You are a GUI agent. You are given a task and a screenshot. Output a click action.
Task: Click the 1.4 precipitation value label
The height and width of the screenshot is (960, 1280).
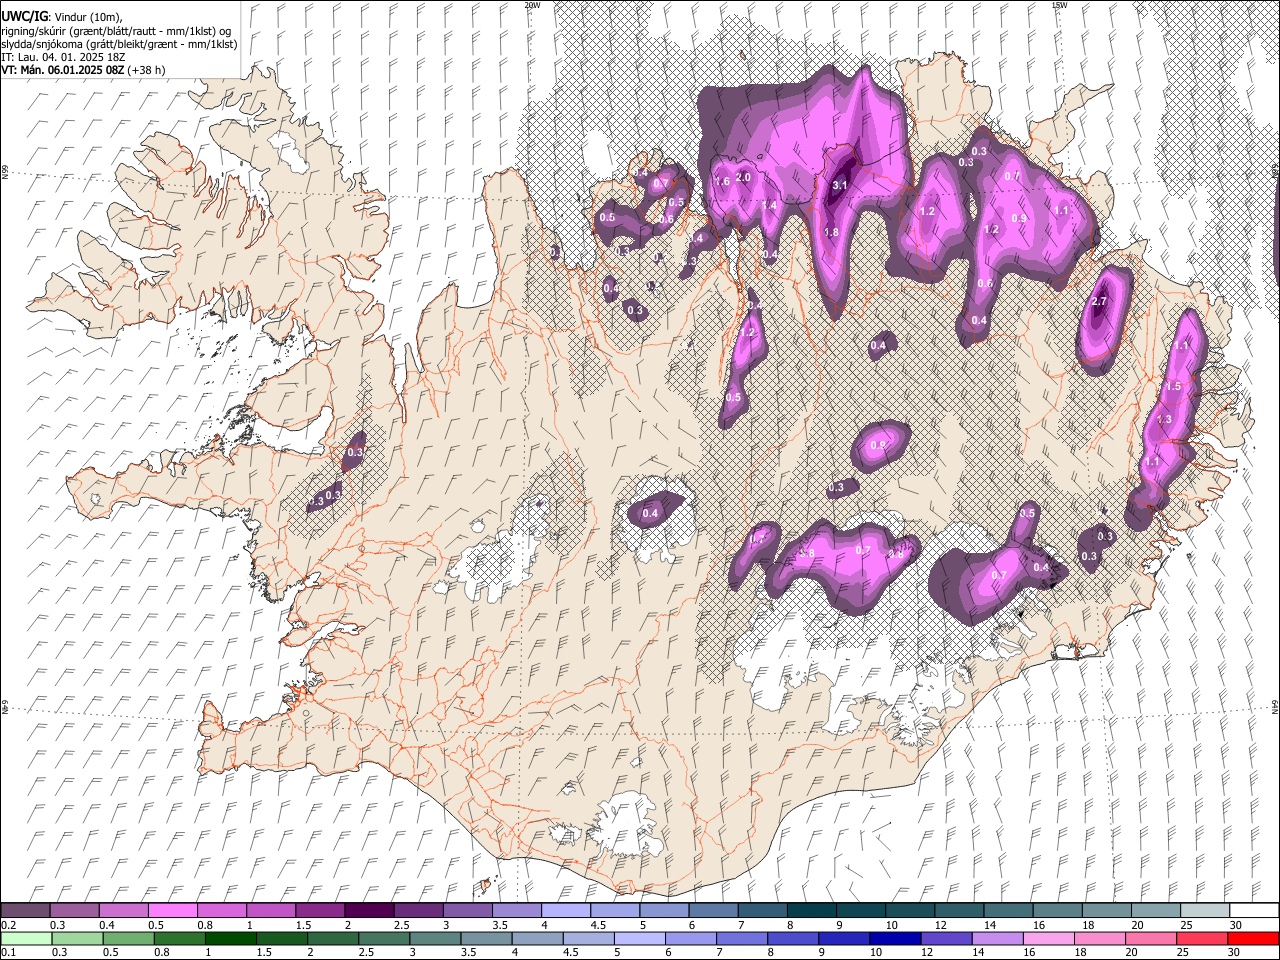[769, 205]
